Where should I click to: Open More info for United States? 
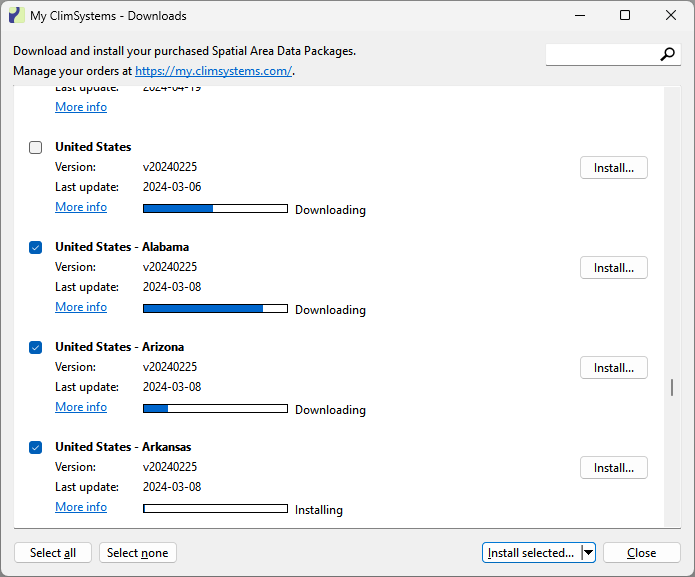[x=81, y=207]
